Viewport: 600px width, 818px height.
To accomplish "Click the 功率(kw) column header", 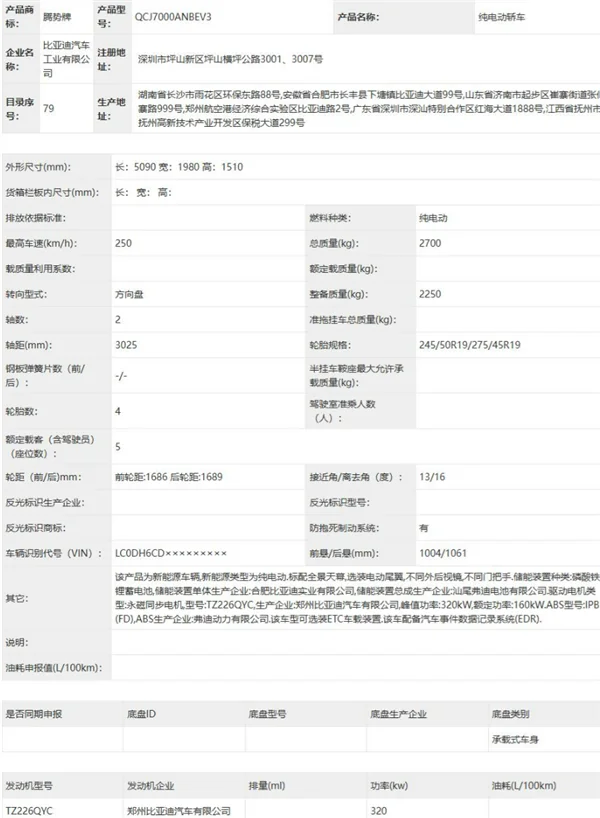I will coord(389,786).
